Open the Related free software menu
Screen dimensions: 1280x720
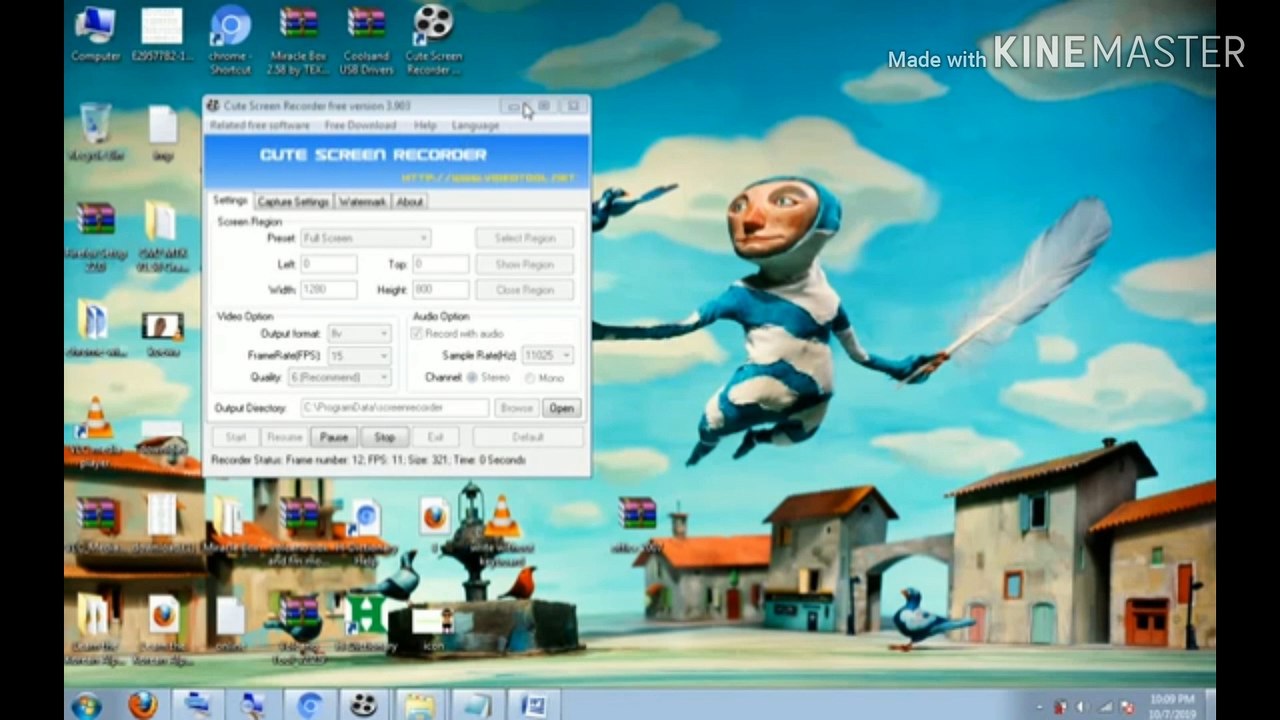click(x=259, y=126)
